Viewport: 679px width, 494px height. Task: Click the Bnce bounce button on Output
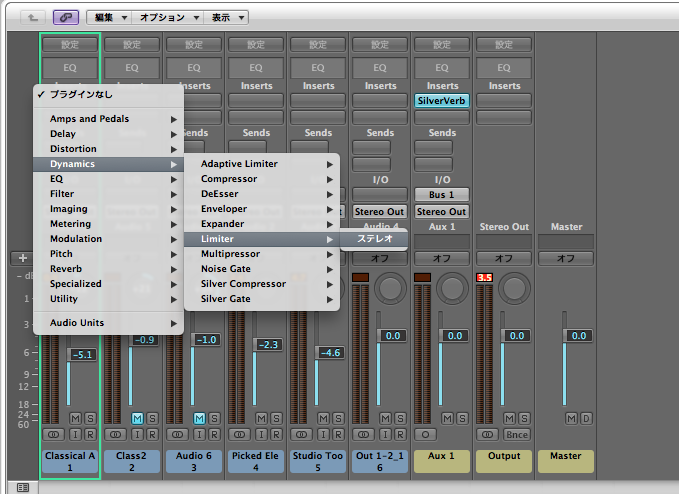pyautogui.click(x=517, y=434)
